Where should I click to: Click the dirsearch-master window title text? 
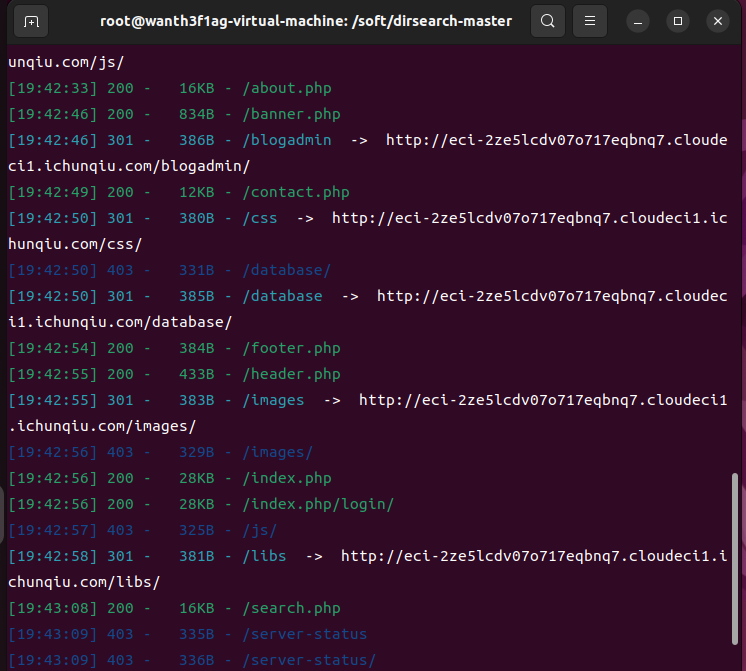pos(305,21)
